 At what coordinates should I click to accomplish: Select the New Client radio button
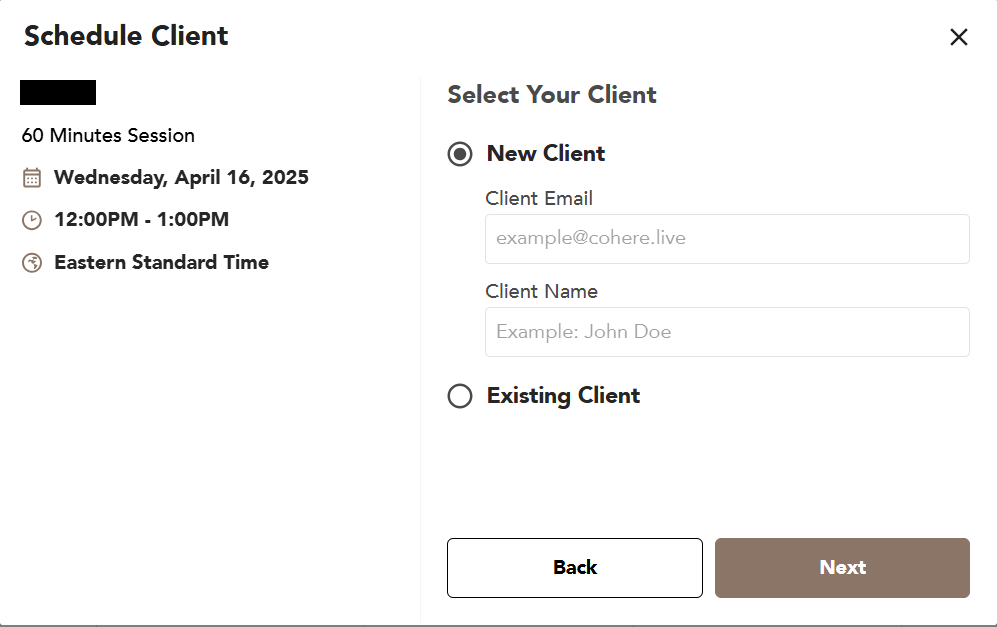click(x=460, y=154)
